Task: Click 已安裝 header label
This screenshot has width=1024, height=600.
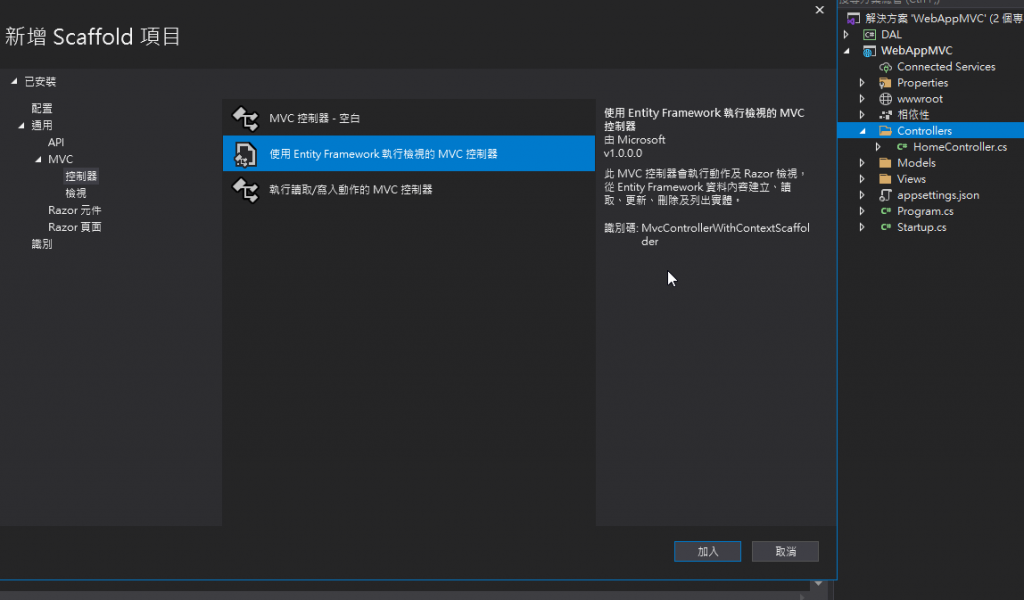Action: (40, 82)
